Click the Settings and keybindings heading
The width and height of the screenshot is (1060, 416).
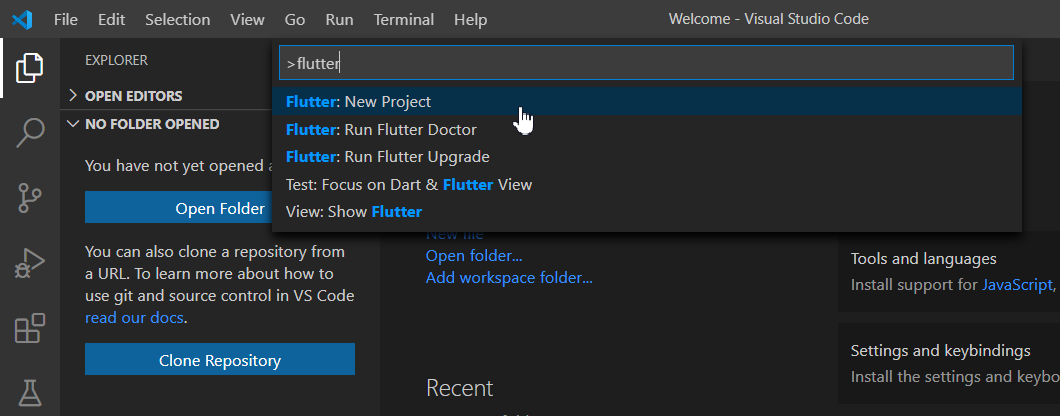click(x=940, y=350)
